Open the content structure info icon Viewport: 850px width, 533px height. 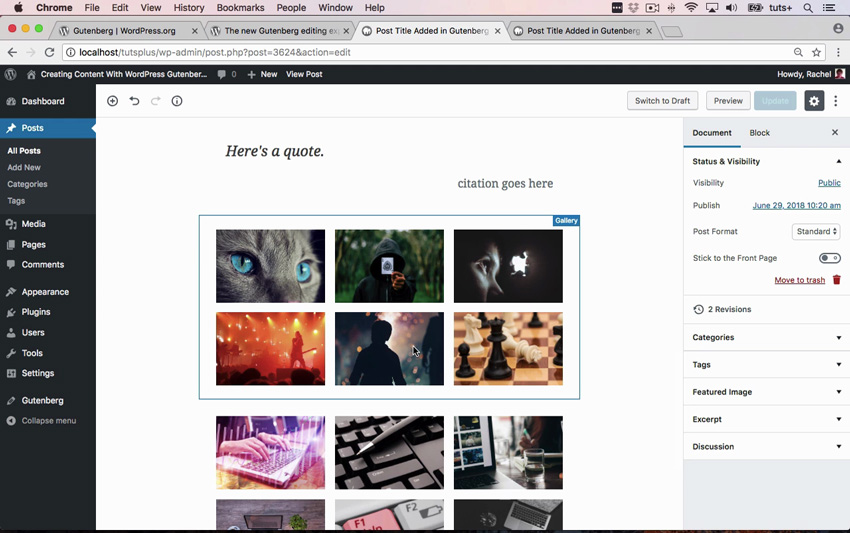[177, 101]
